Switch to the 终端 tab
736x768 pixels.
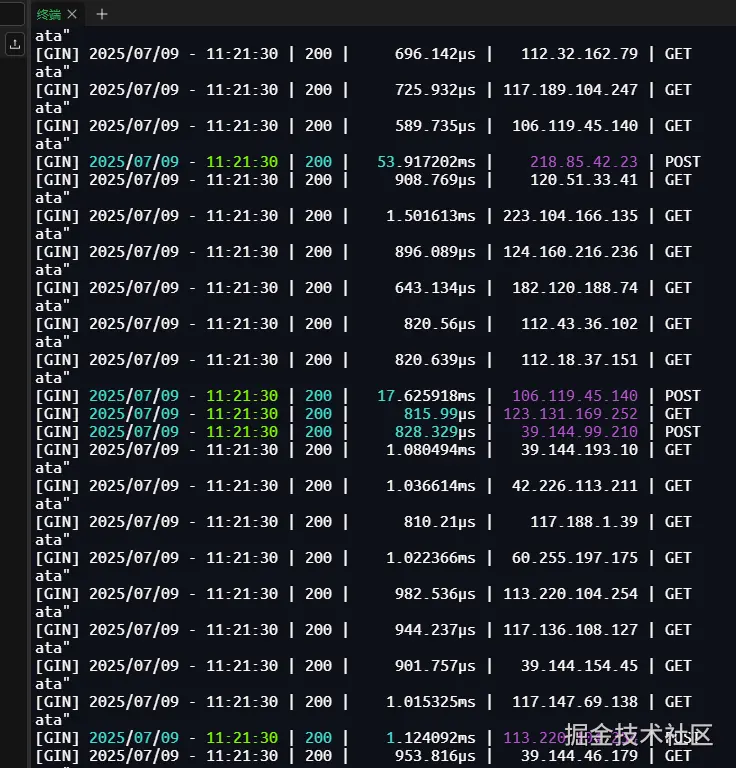[x=49, y=14]
